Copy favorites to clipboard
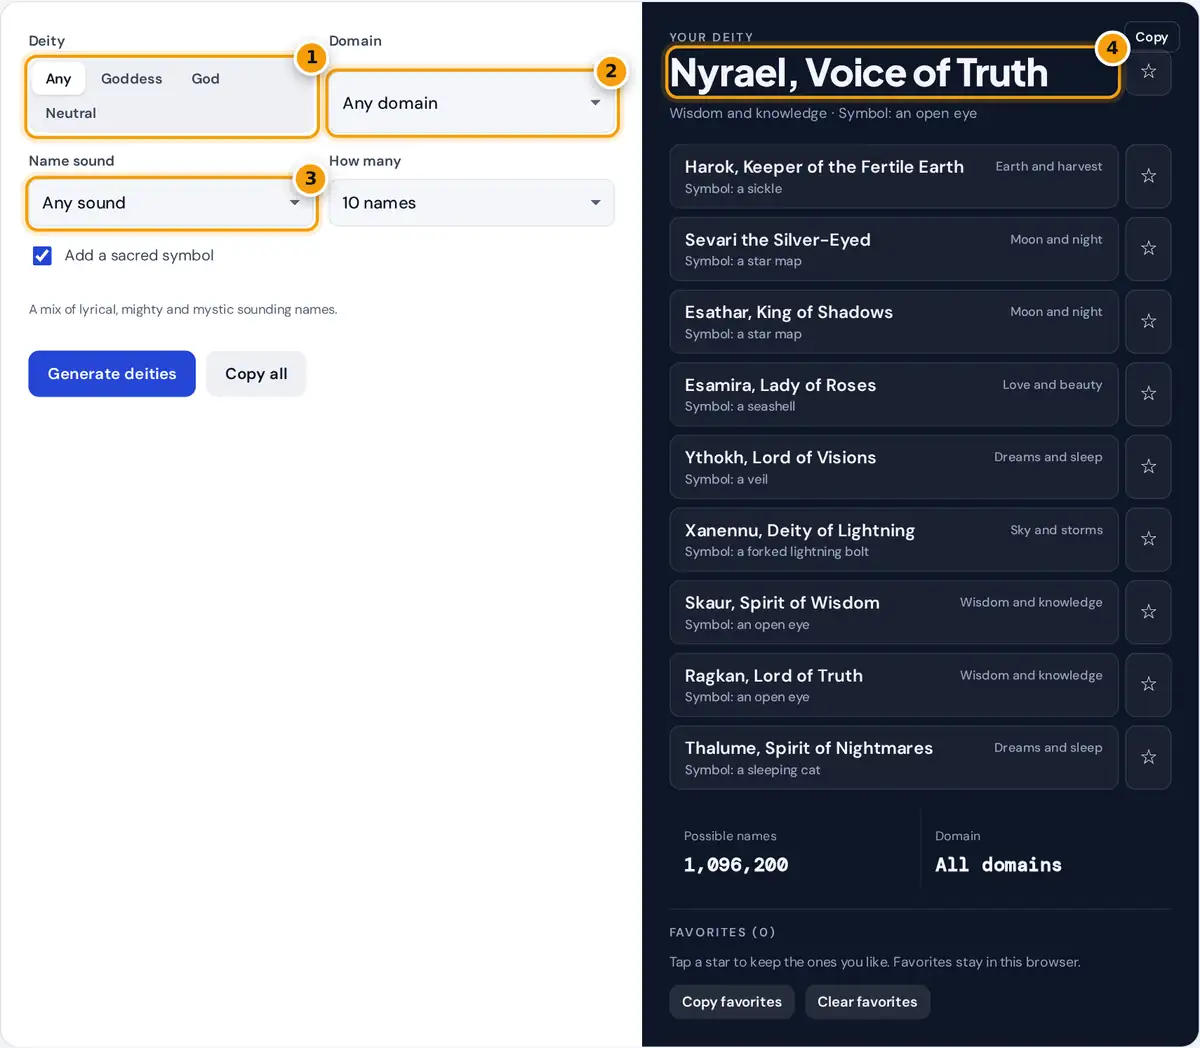The image size is (1200, 1048). pos(732,1002)
